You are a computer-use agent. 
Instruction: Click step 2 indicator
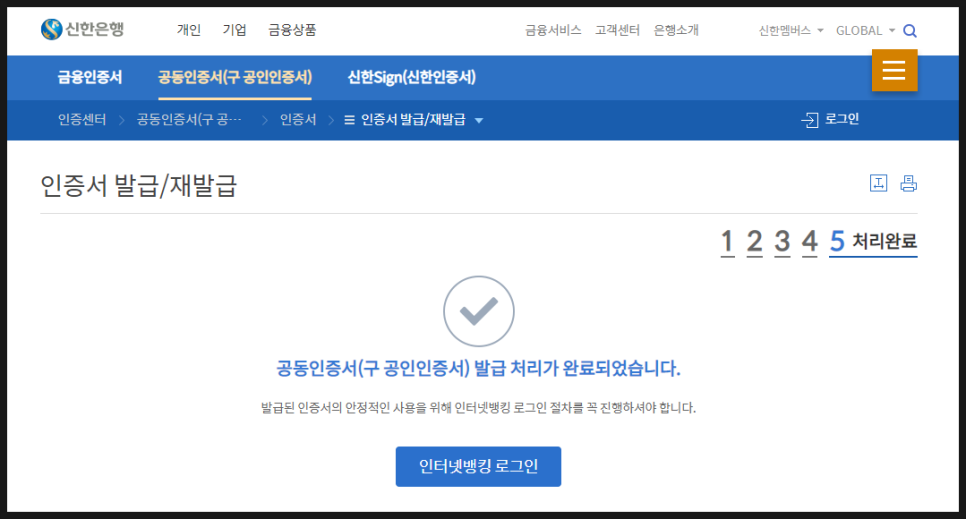pyautogui.click(x=755, y=242)
